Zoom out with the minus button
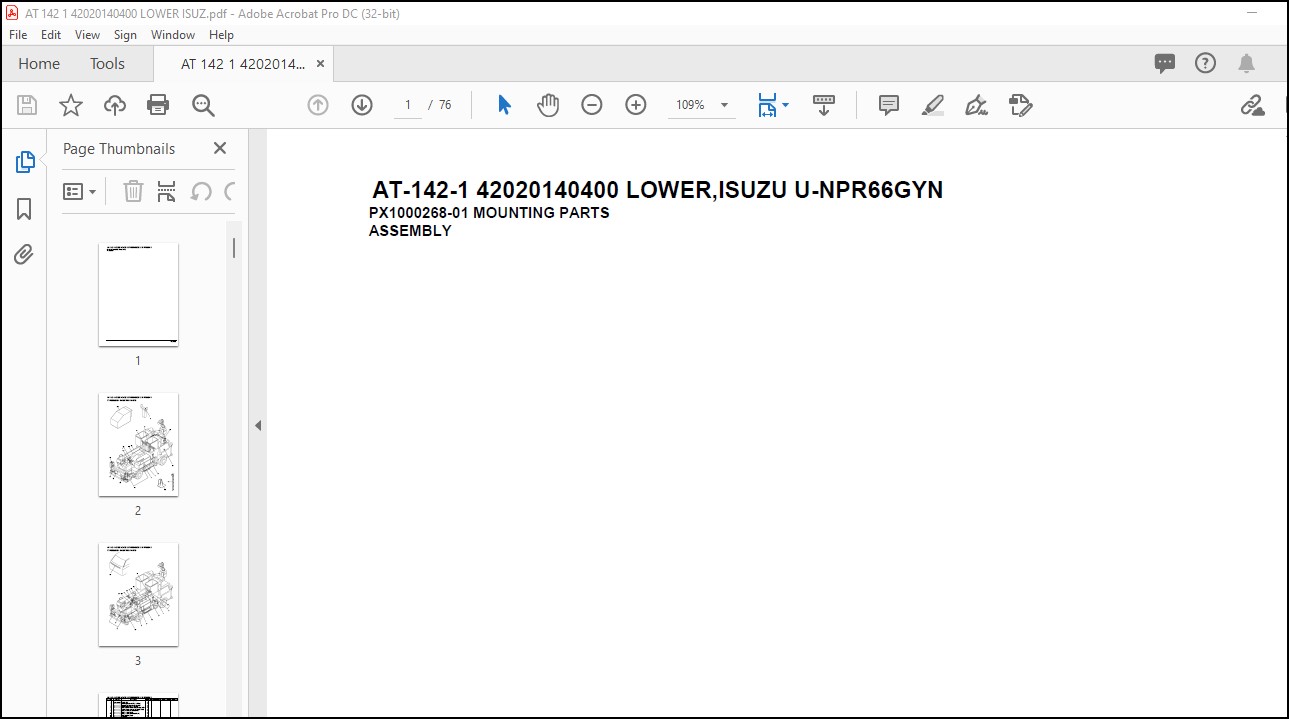Image resolution: width=1289 pixels, height=719 pixels. click(x=592, y=105)
